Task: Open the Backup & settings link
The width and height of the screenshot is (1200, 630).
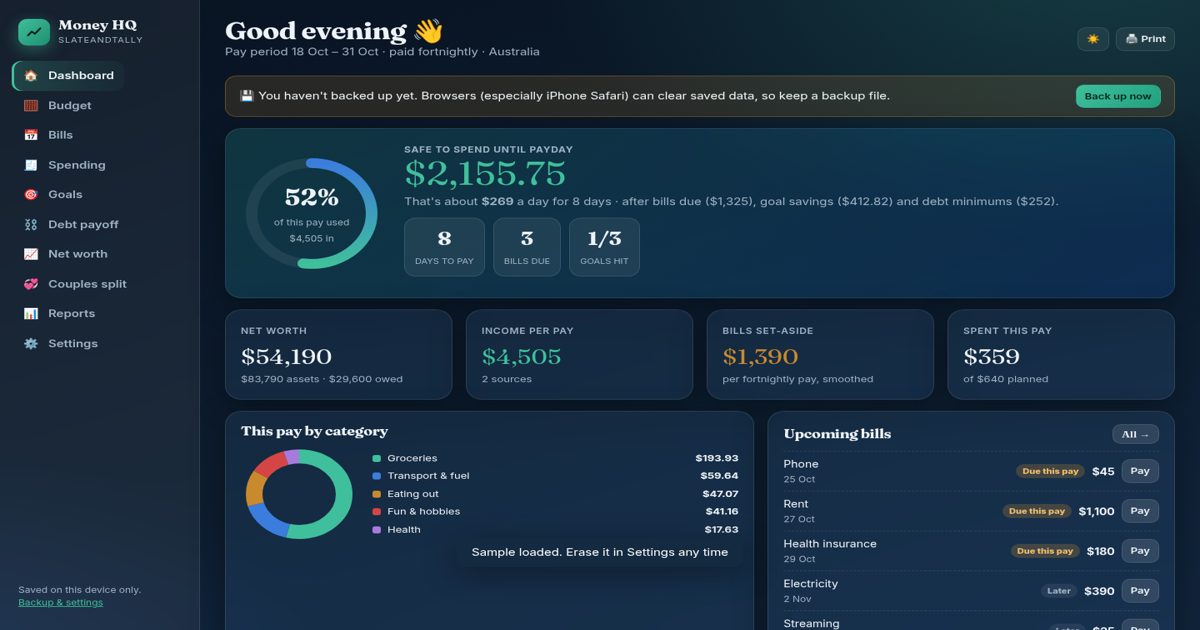Action: (x=60, y=602)
